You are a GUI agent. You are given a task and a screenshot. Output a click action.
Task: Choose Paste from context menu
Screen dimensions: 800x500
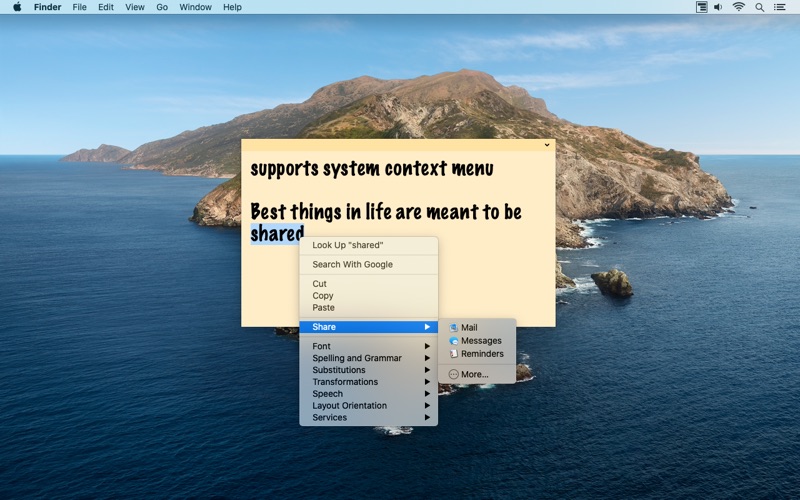click(x=368, y=308)
